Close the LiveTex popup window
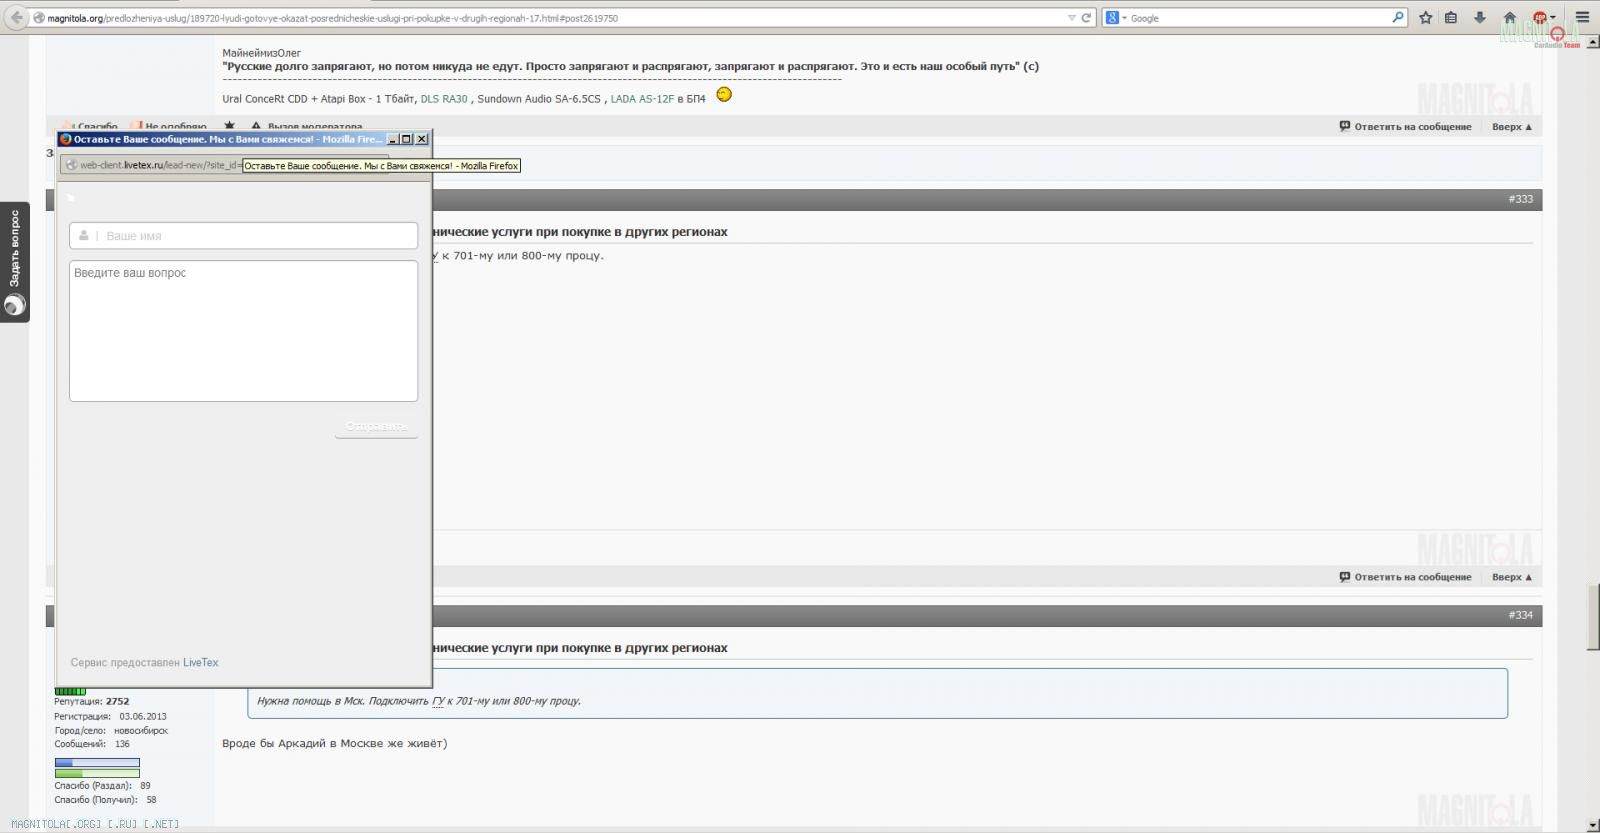The height and width of the screenshot is (833, 1600). click(421, 139)
